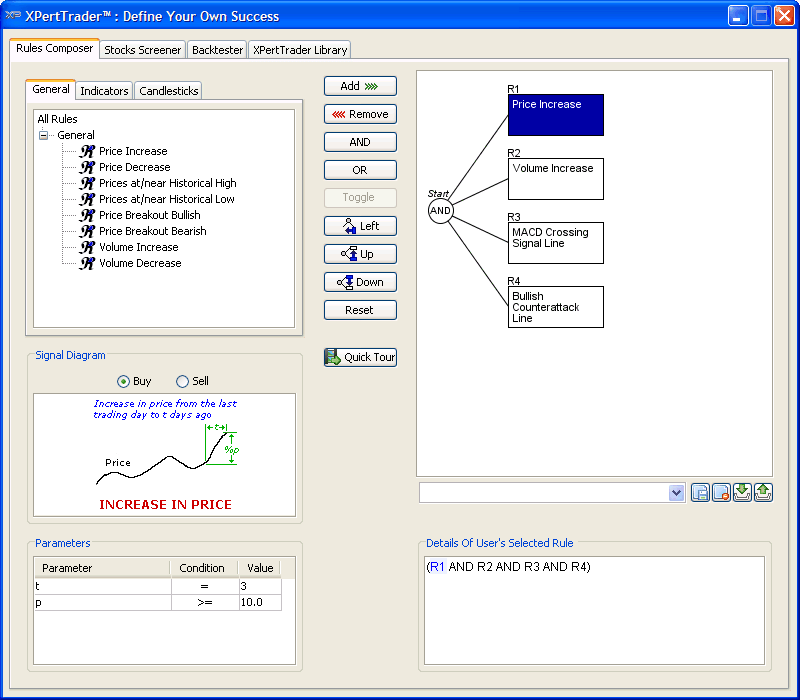
Task: Select the R3 MACD Crossing Signal Line box
Action: [x=555, y=243]
